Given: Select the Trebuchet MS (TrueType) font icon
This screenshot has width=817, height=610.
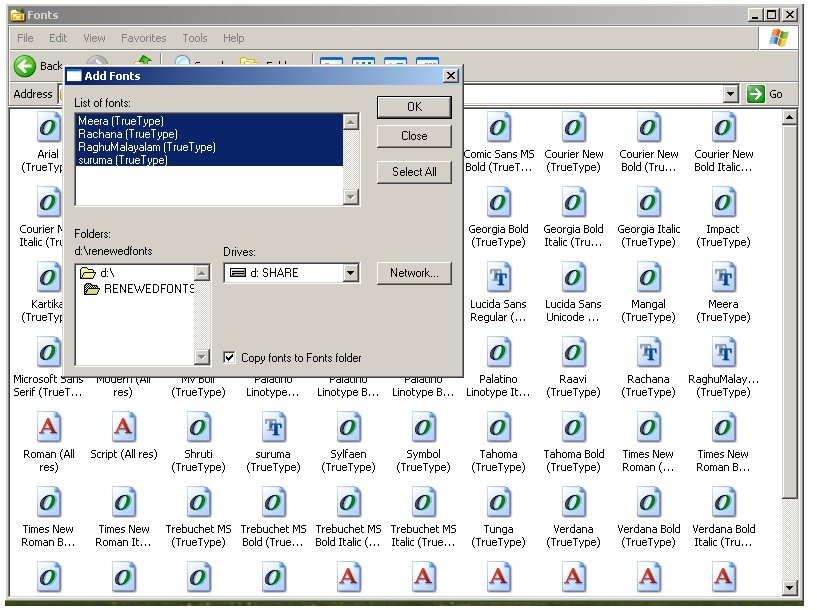Looking at the screenshot, I should click(x=199, y=503).
